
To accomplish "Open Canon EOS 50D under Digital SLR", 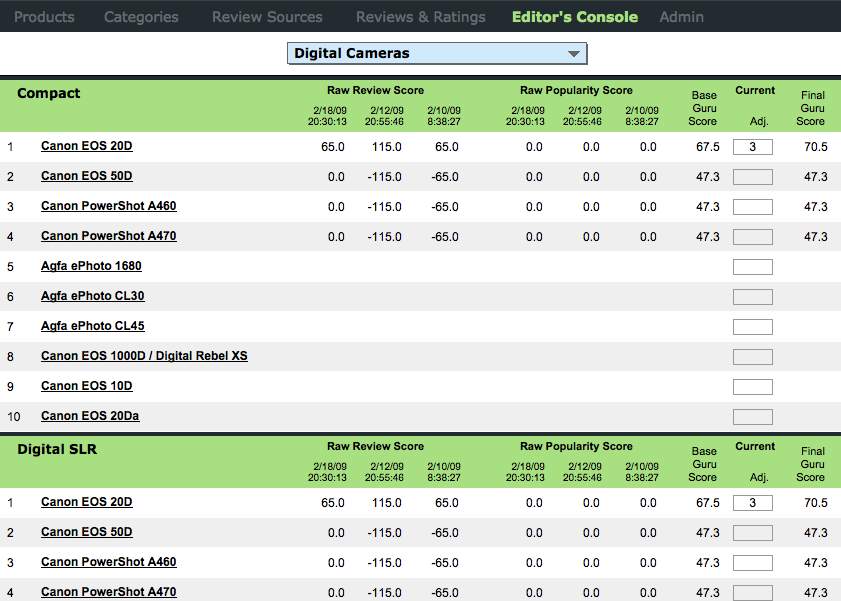I will (x=86, y=532).
